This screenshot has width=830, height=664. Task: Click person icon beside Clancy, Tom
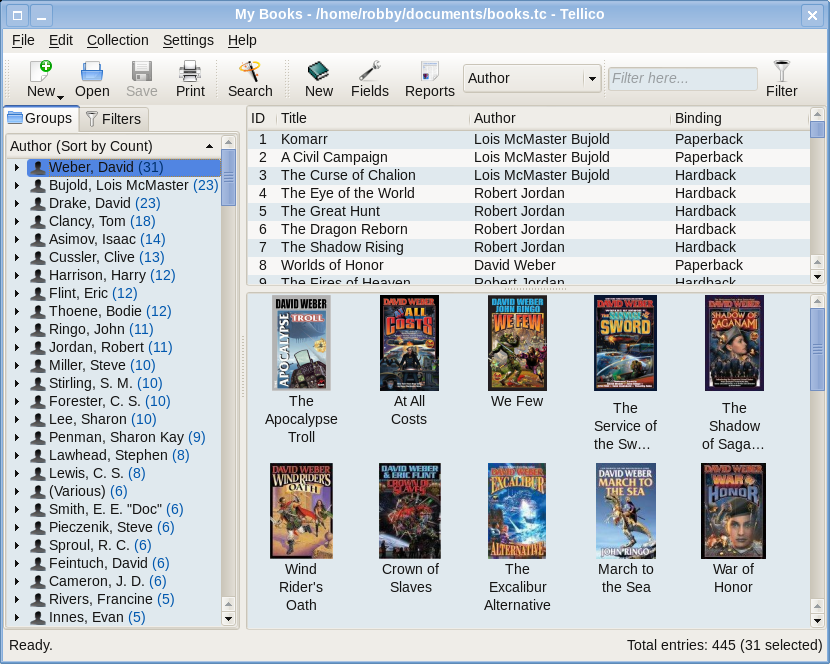[x=38, y=222]
